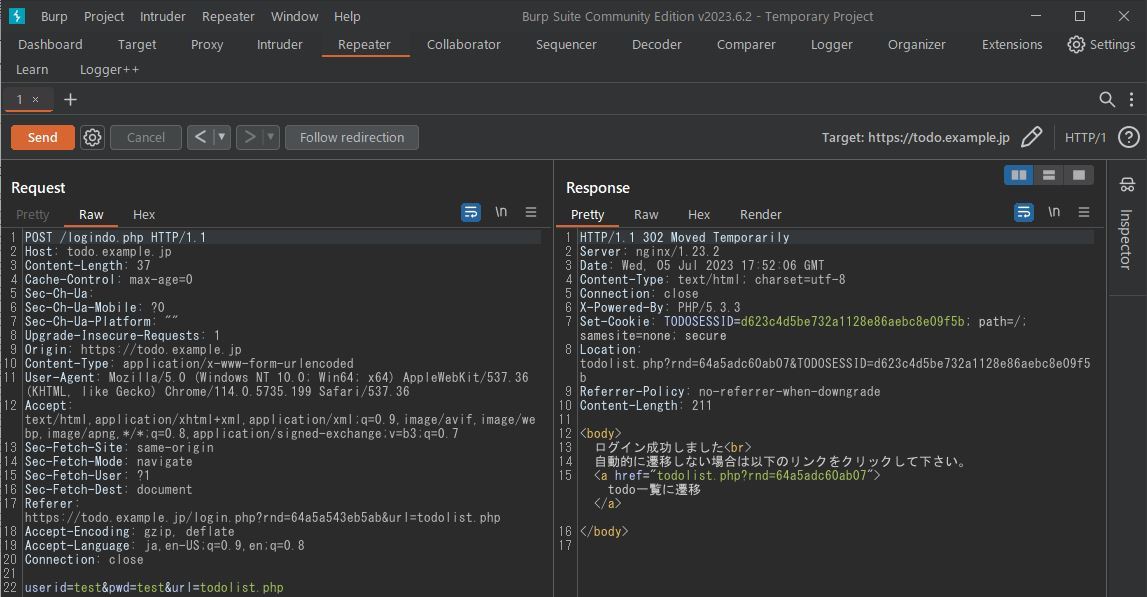Select Request Pretty view tab
Image resolution: width=1147 pixels, height=597 pixels.
click(33, 214)
